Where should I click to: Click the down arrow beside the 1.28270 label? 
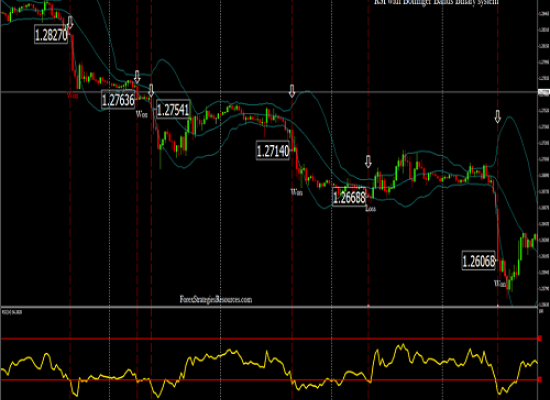(70, 22)
